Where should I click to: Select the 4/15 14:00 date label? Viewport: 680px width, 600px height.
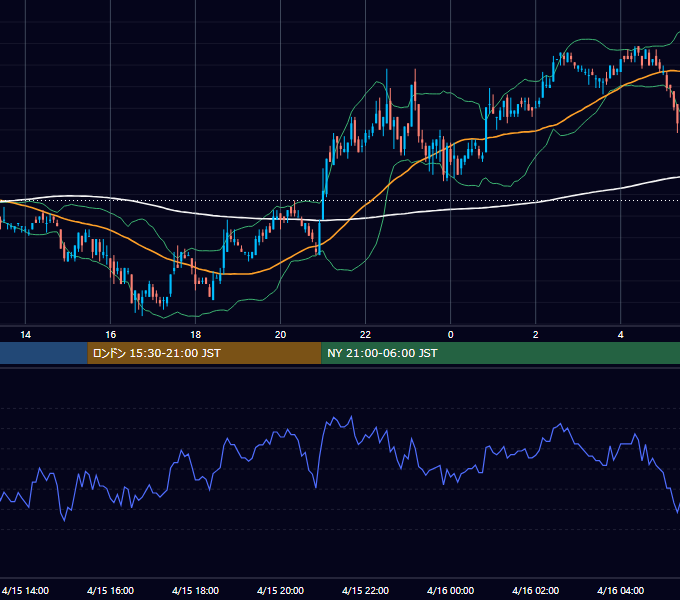click(26, 590)
